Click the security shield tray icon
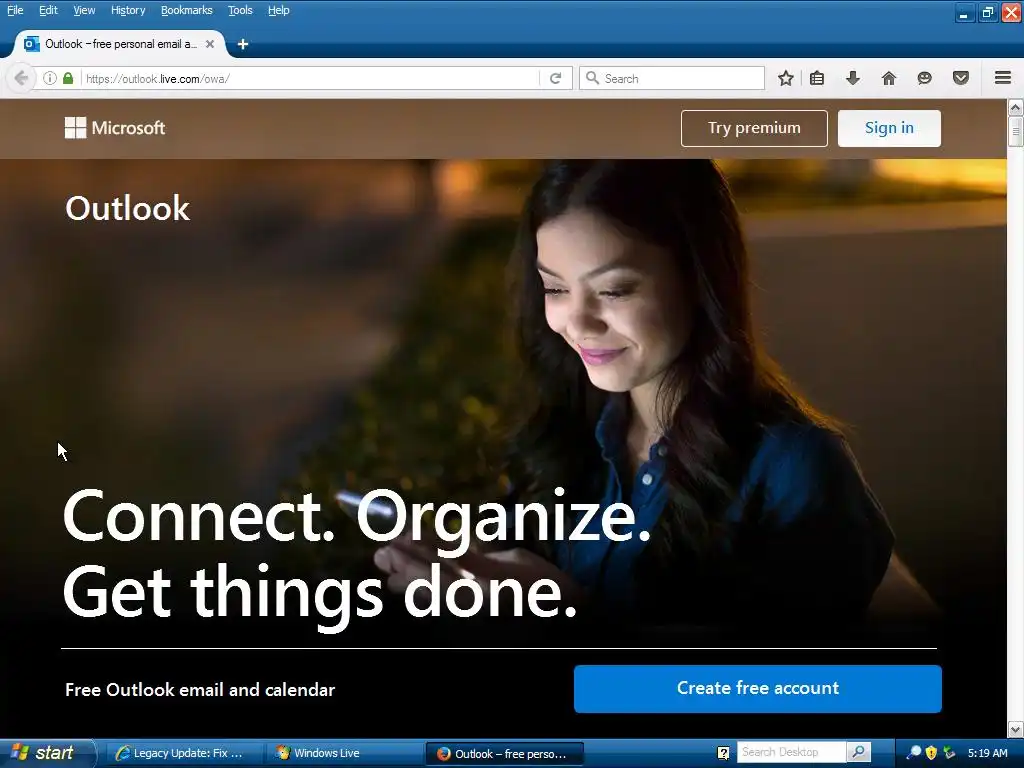The height and width of the screenshot is (768, 1024). click(x=931, y=753)
